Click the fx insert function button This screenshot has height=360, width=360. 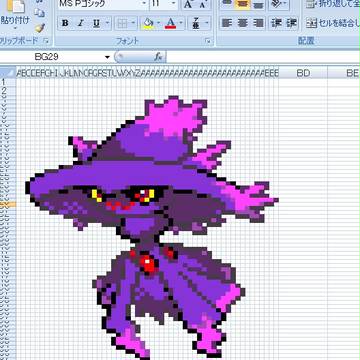[x=159, y=57]
